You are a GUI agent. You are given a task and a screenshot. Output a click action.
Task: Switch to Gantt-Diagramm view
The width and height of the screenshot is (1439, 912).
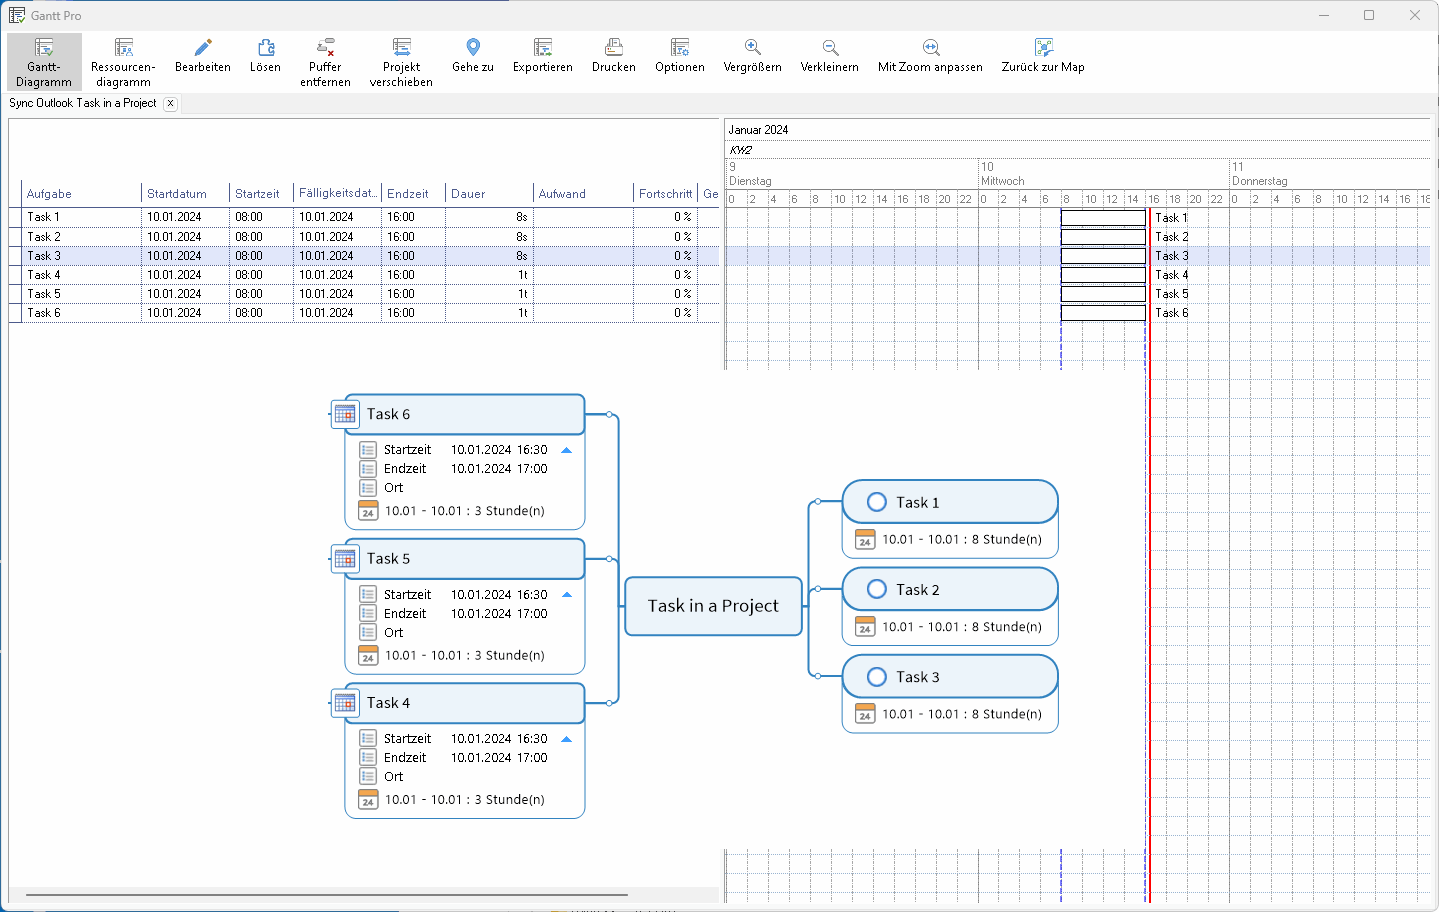click(x=44, y=62)
